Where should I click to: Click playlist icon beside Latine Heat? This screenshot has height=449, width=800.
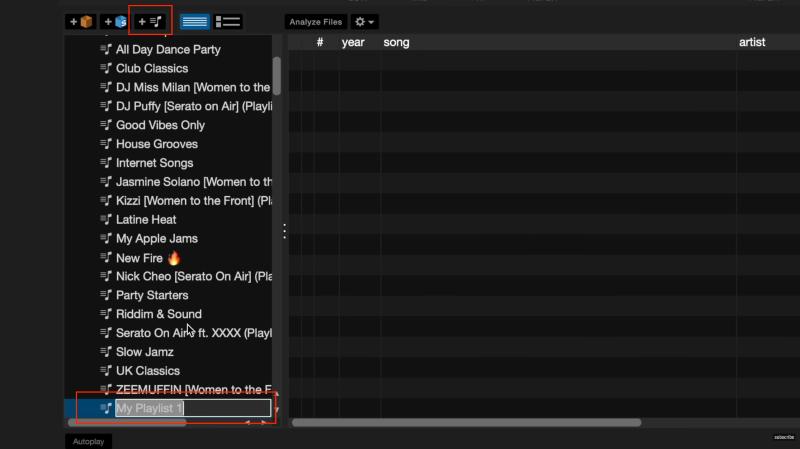click(x=106, y=219)
